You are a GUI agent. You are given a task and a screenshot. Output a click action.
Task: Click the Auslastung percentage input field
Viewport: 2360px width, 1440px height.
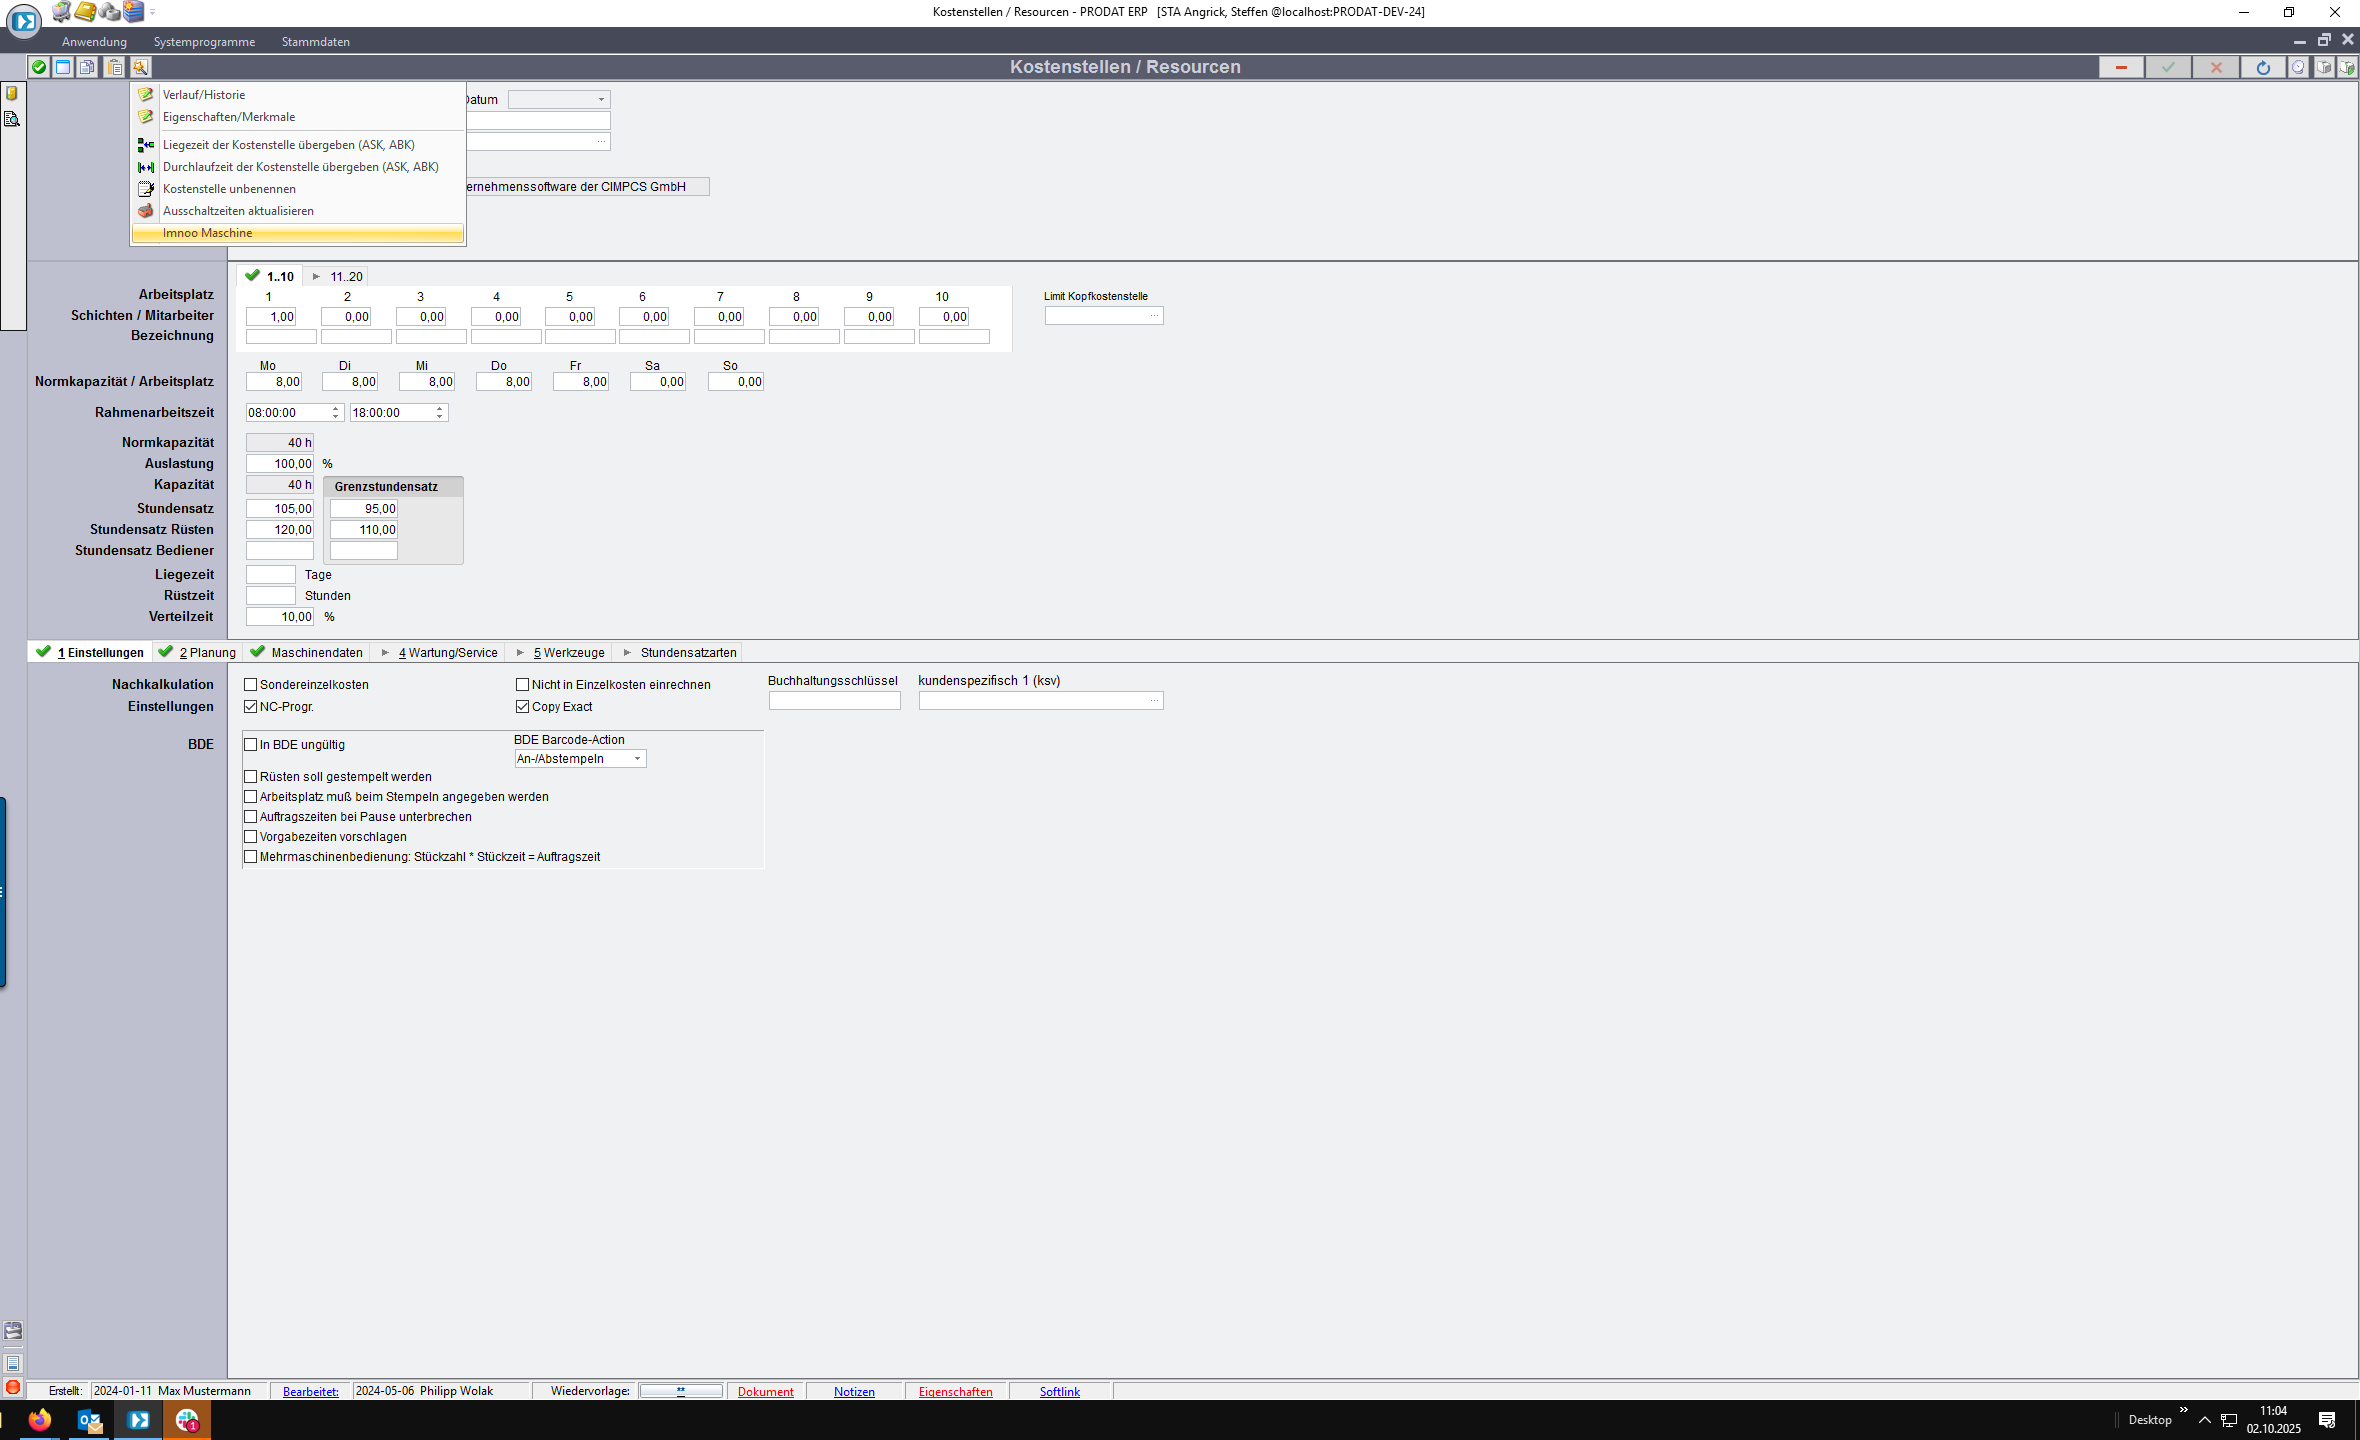pos(280,464)
